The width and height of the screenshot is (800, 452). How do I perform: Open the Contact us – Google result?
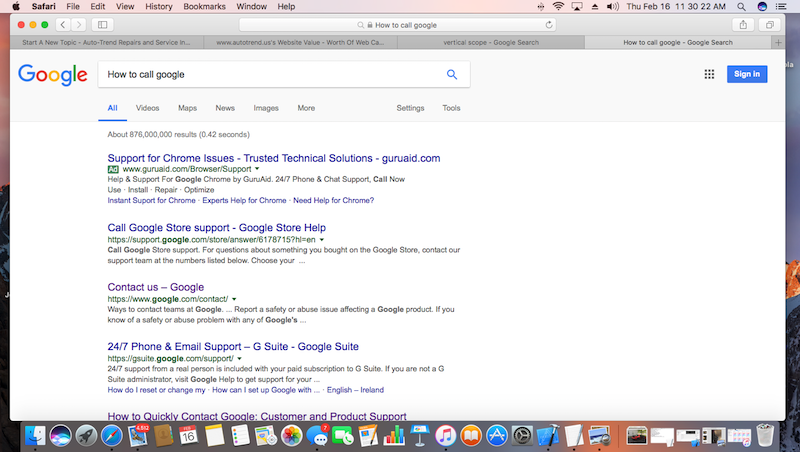click(156, 287)
